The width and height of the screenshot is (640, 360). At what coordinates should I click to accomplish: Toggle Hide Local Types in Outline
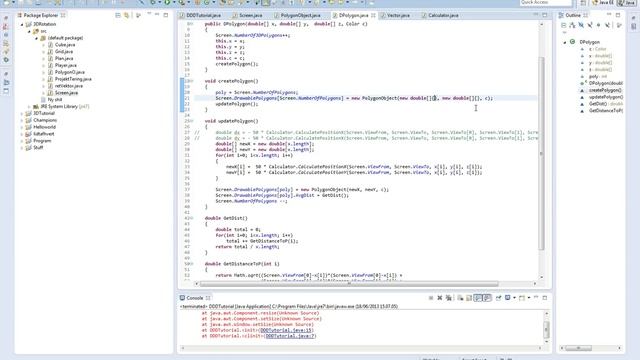607,25
